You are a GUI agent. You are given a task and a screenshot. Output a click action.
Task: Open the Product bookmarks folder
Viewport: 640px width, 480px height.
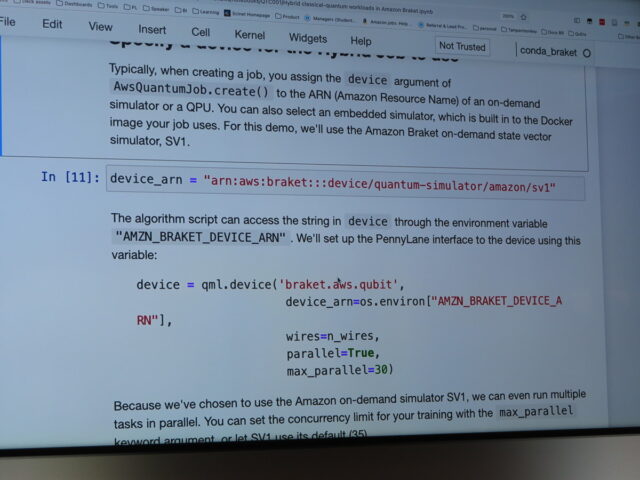(x=287, y=17)
